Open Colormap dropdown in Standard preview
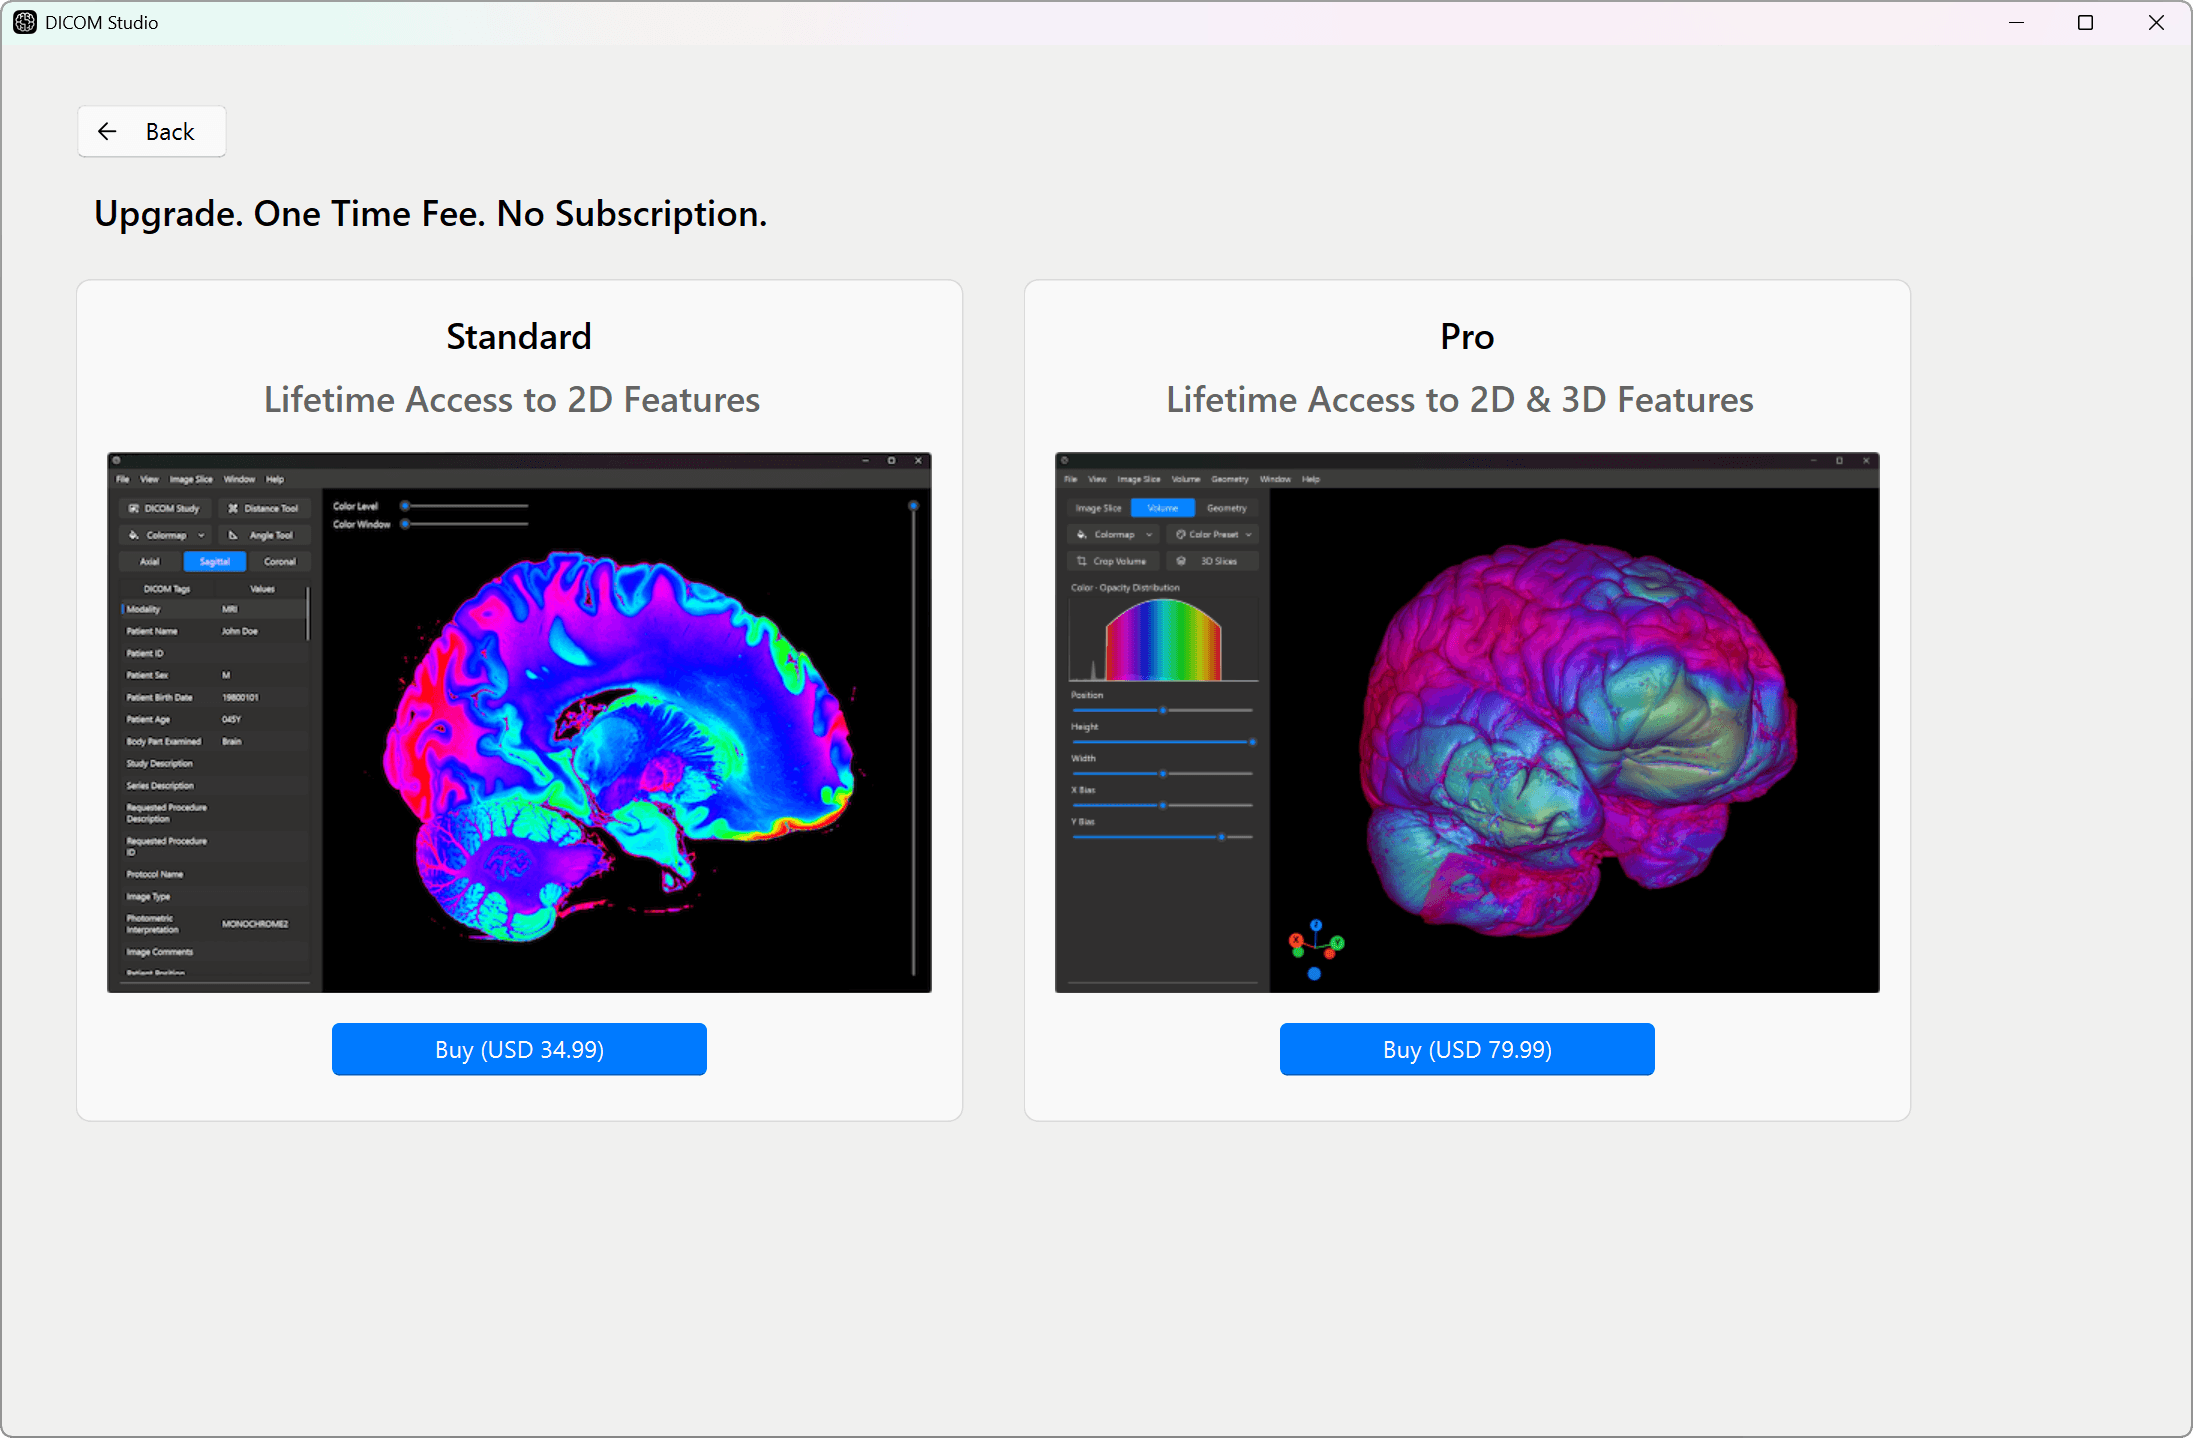The width and height of the screenshot is (2193, 1438). (166, 535)
